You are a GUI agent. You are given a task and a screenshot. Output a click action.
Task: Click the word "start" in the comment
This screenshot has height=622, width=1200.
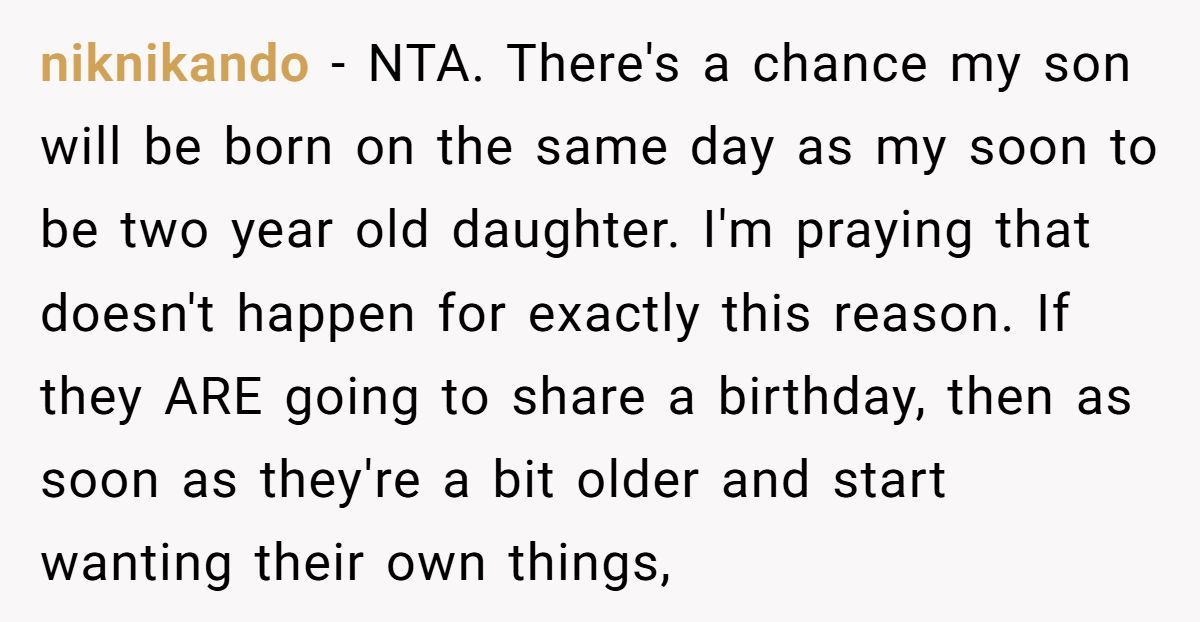pyautogui.click(x=889, y=483)
